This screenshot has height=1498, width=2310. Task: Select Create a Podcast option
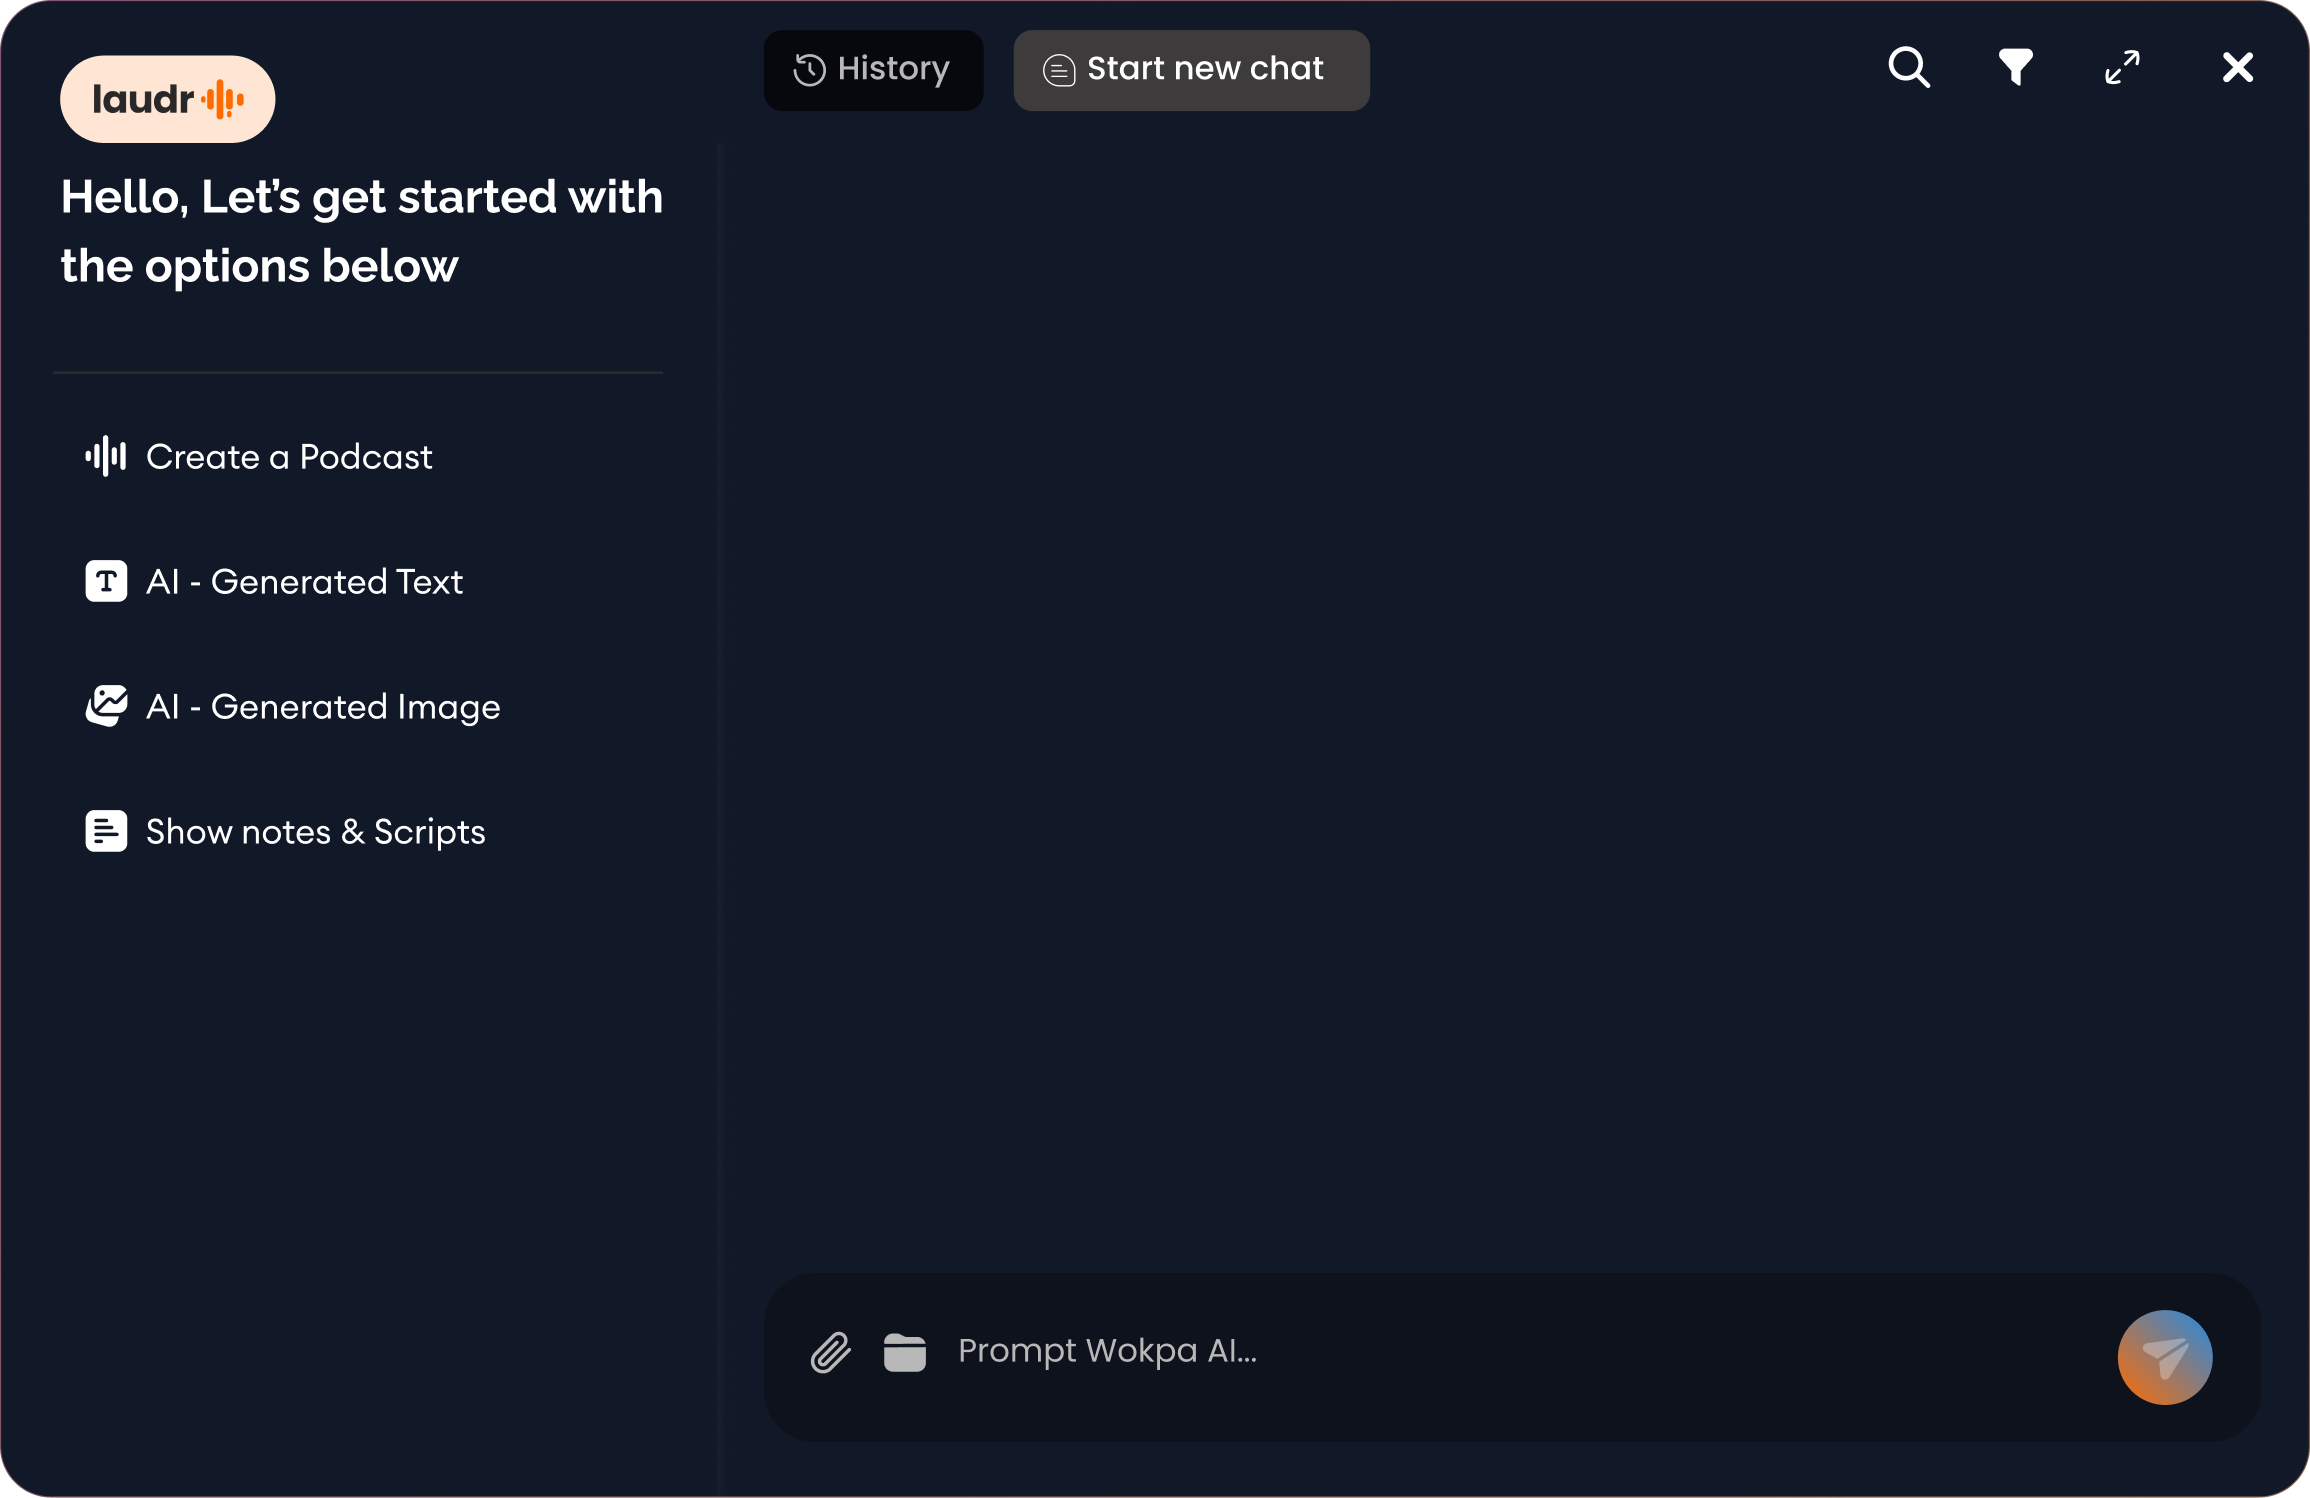click(289, 457)
